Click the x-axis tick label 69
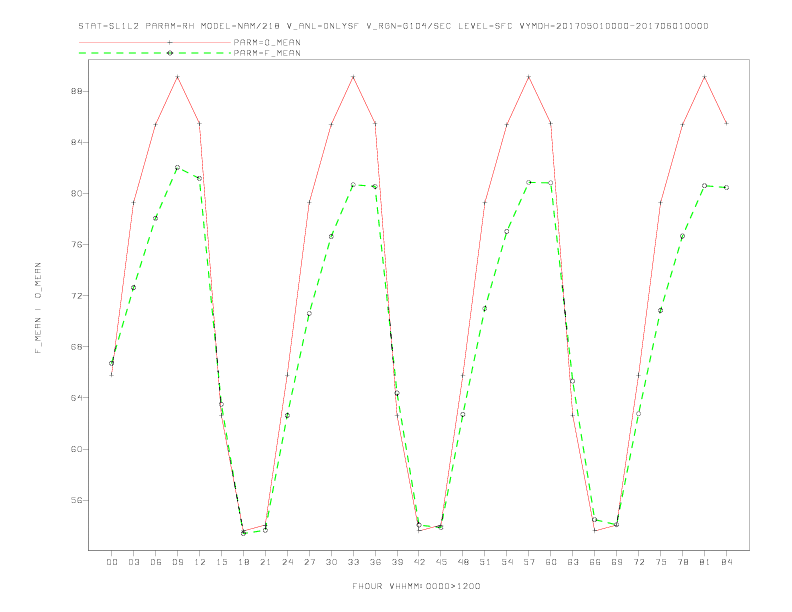Viewport: 792px width, 612px height. [x=617, y=562]
